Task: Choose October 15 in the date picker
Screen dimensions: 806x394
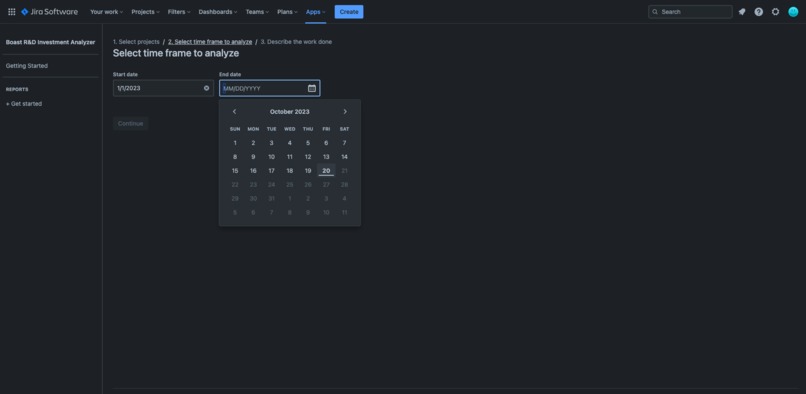Action: pyautogui.click(x=235, y=171)
